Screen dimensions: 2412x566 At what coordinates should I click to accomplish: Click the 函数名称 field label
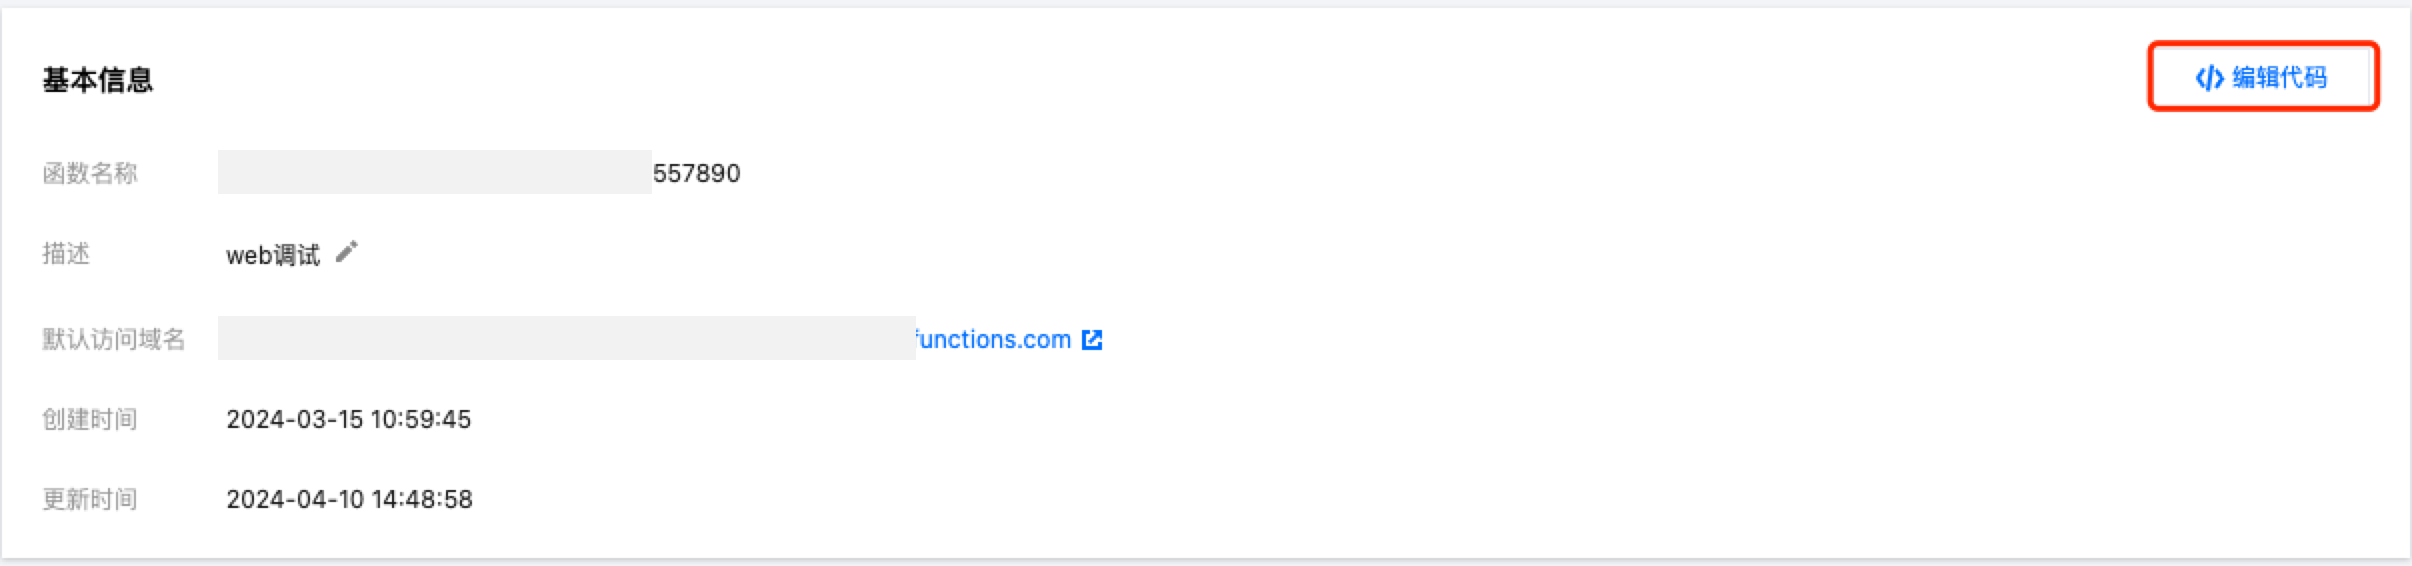(x=90, y=174)
